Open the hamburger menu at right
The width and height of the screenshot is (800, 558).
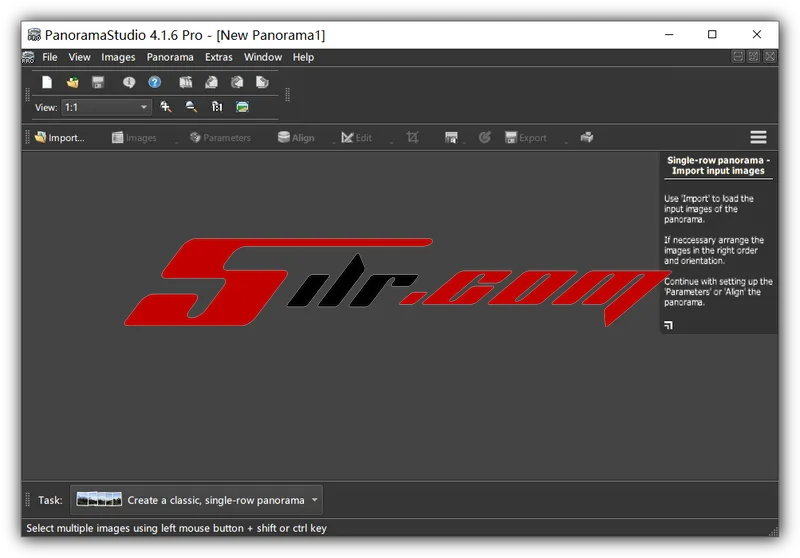(x=758, y=137)
